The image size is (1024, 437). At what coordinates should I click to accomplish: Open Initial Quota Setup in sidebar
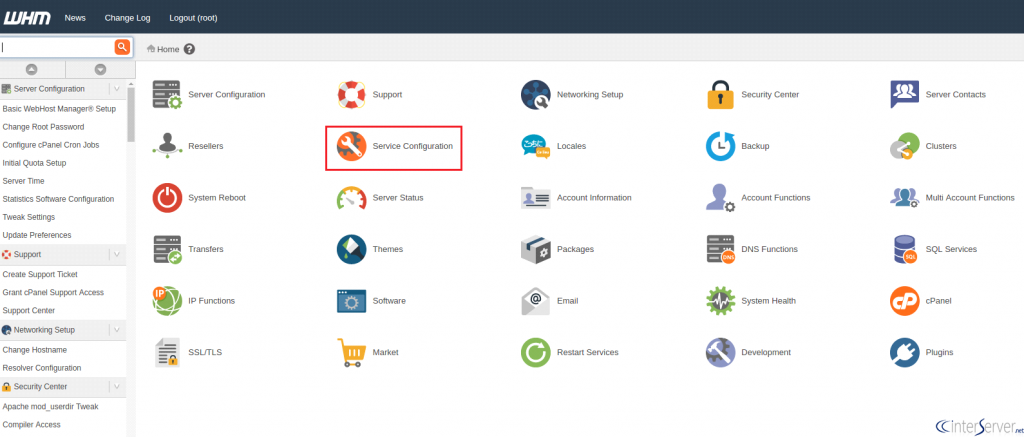coord(35,163)
